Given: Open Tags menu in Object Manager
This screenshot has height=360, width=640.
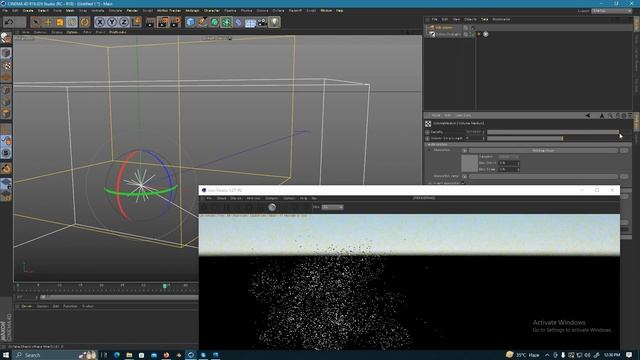Looking at the screenshot, I should (x=484, y=19).
